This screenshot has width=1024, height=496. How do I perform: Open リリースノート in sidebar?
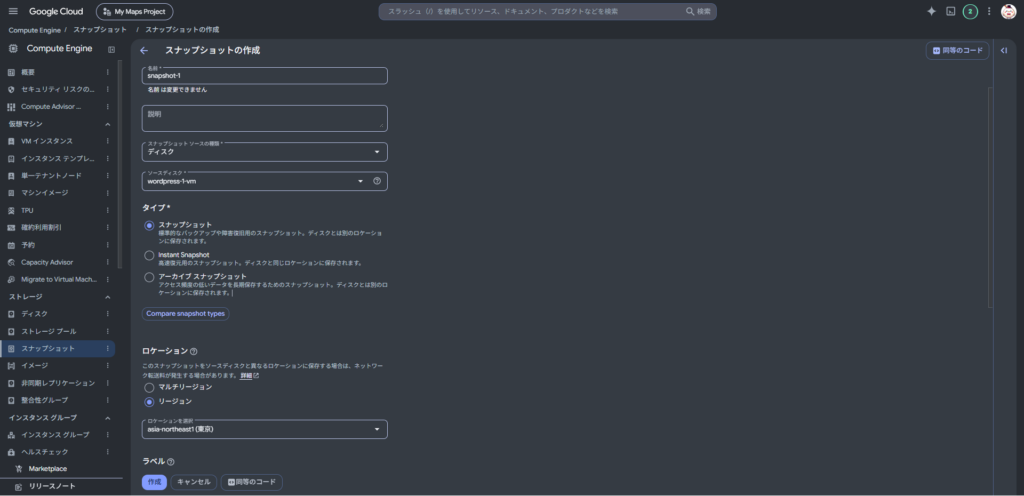pos(52,486)
